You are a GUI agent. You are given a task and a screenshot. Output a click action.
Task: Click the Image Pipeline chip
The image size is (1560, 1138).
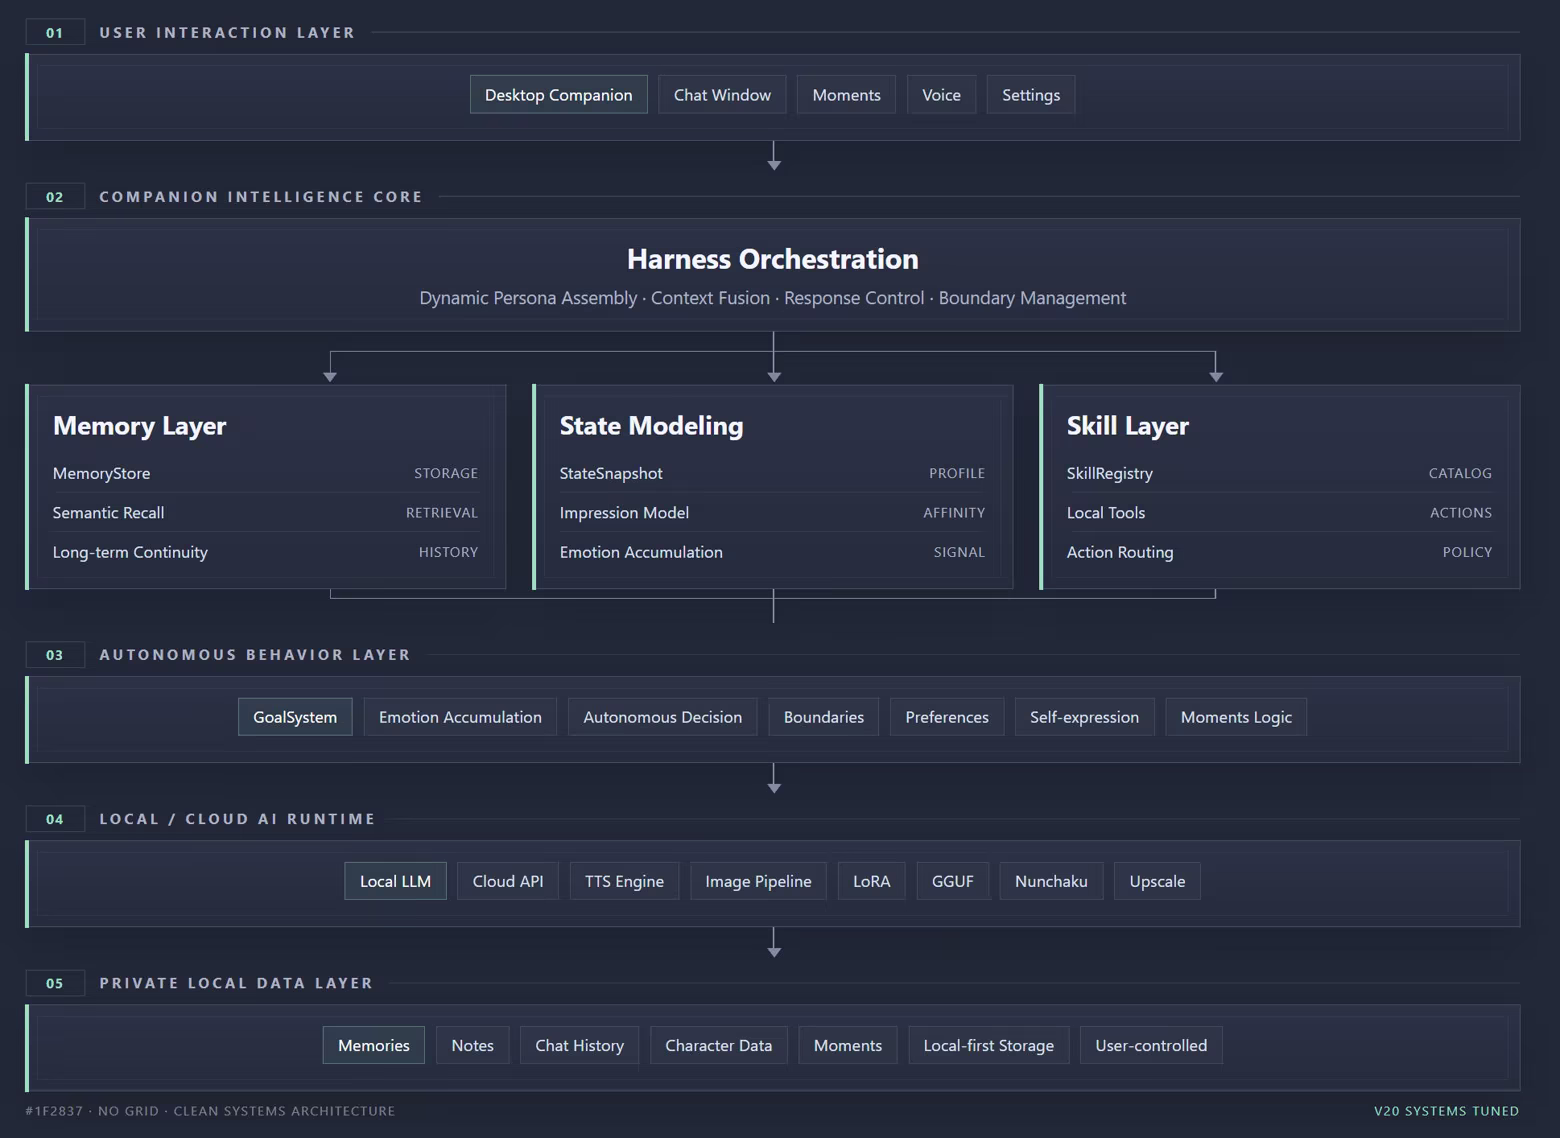point(758,881)
